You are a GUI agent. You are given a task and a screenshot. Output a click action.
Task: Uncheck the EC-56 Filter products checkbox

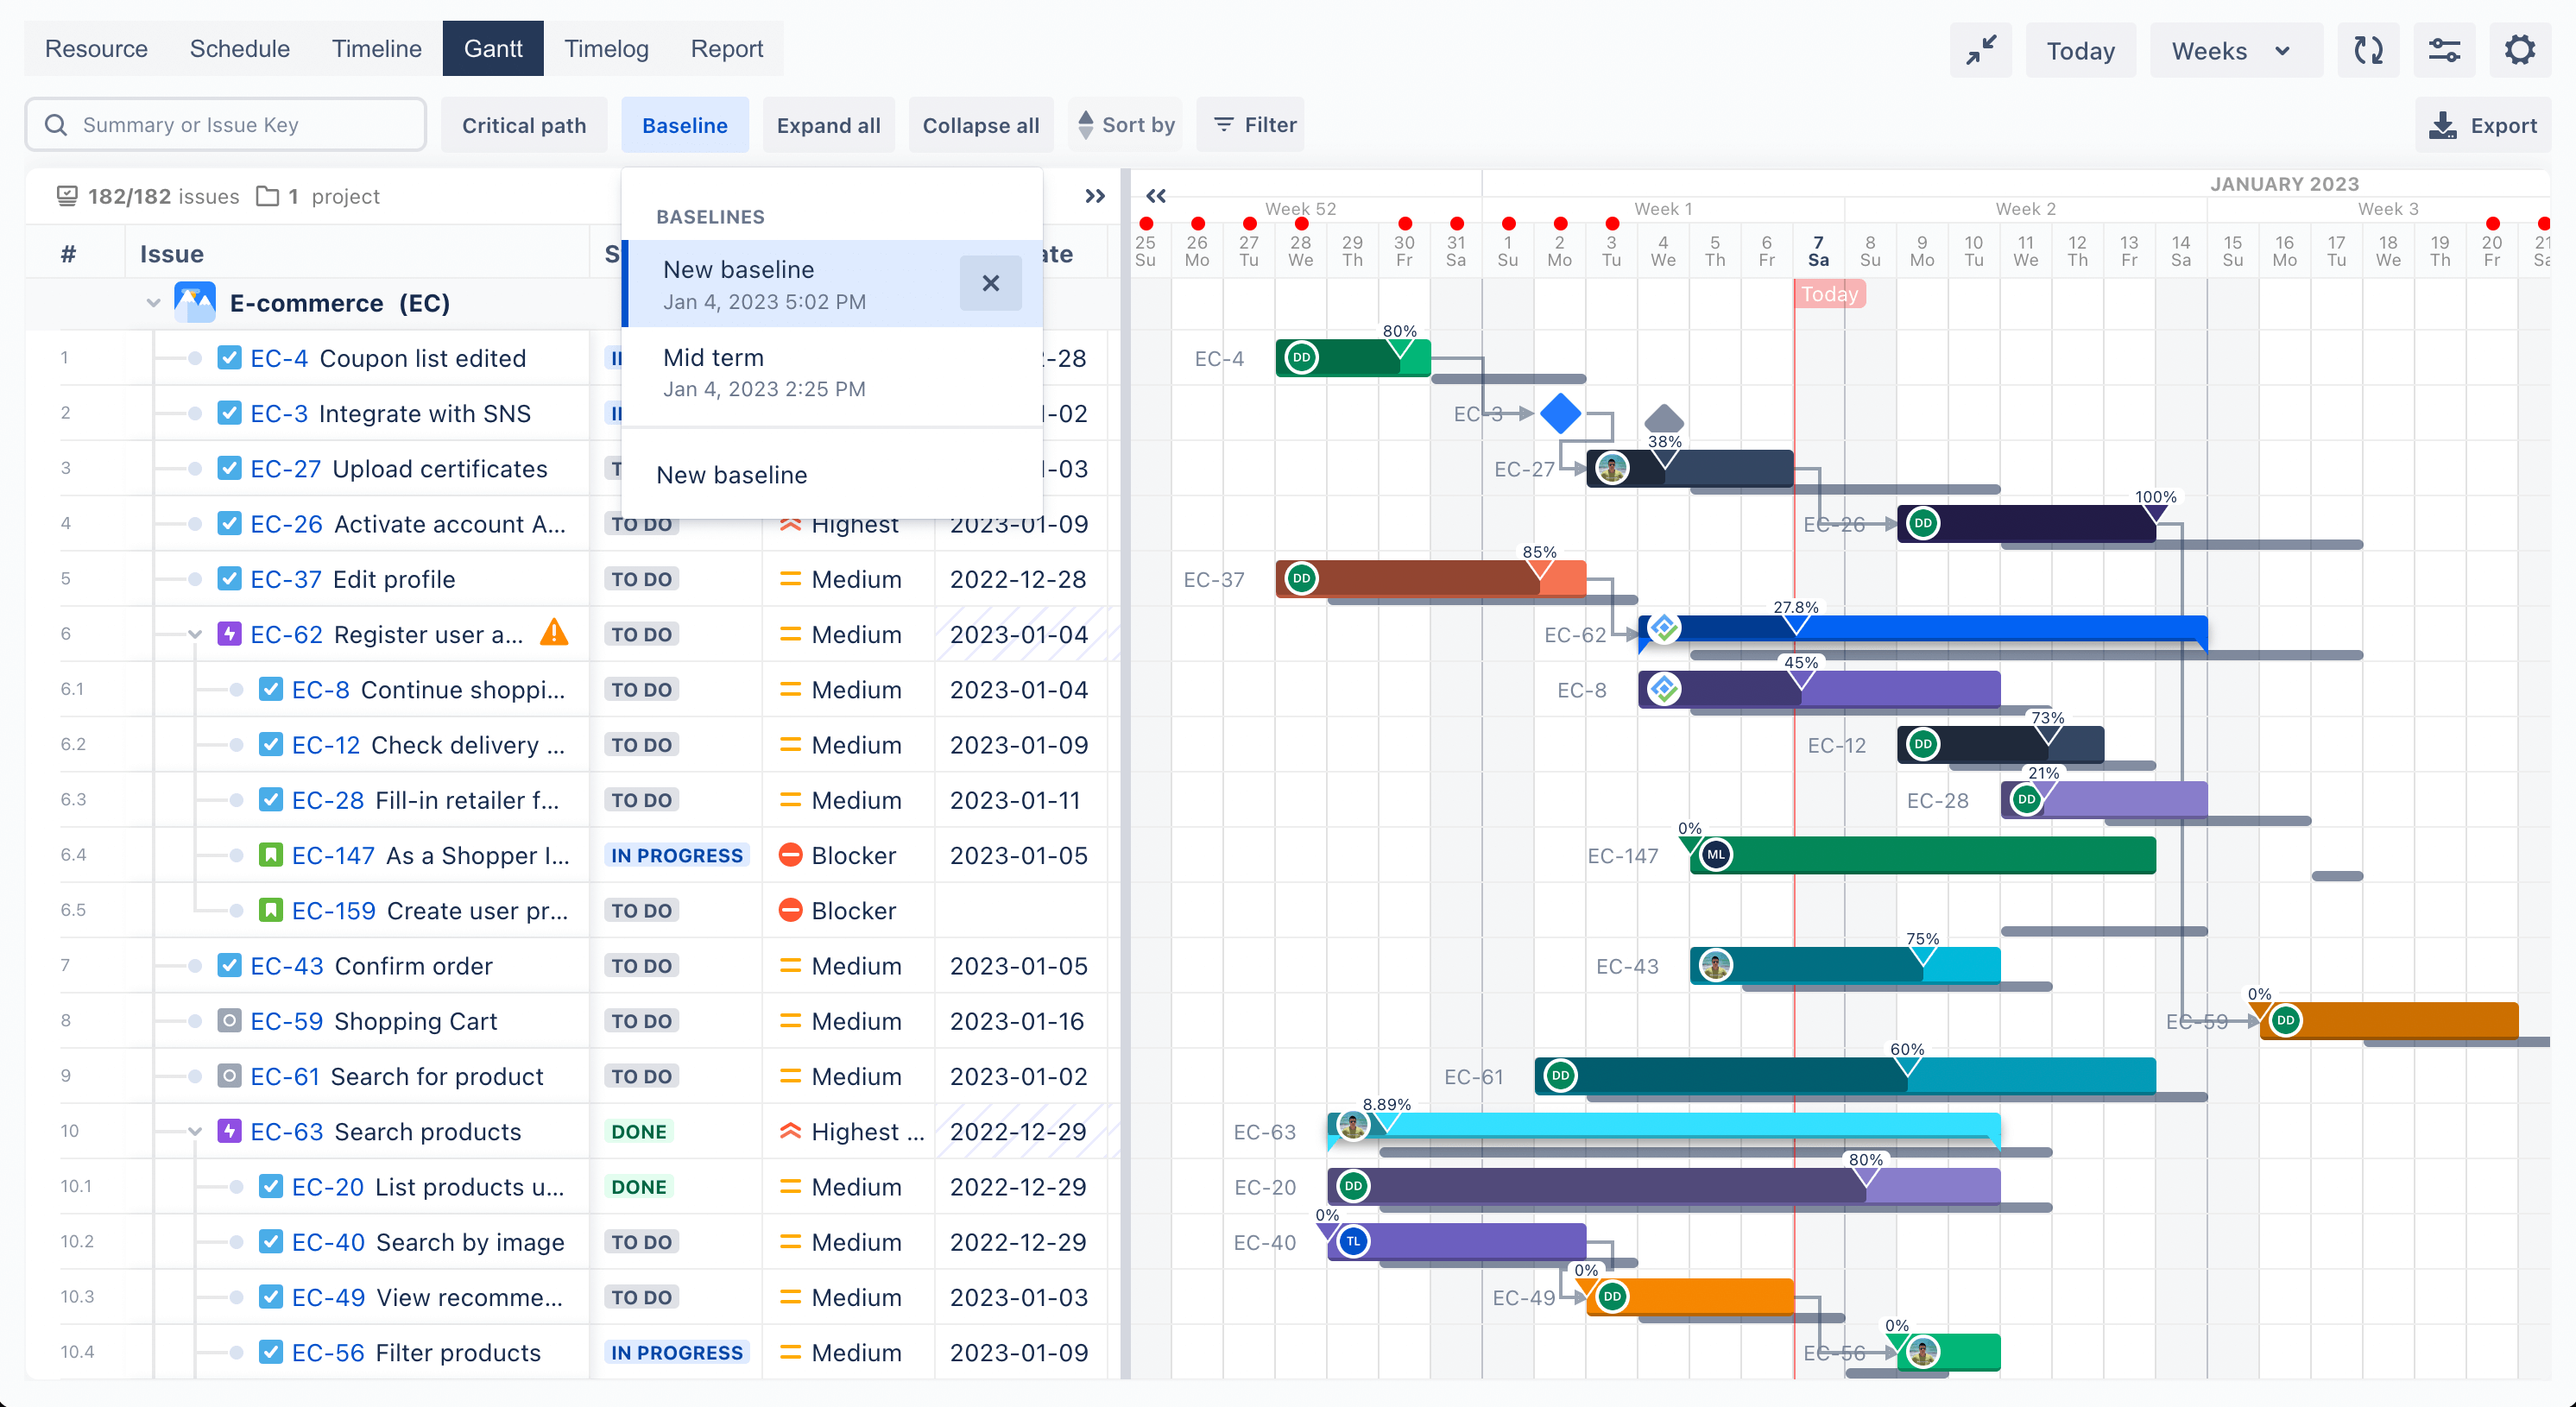[x=270, y=1352]
